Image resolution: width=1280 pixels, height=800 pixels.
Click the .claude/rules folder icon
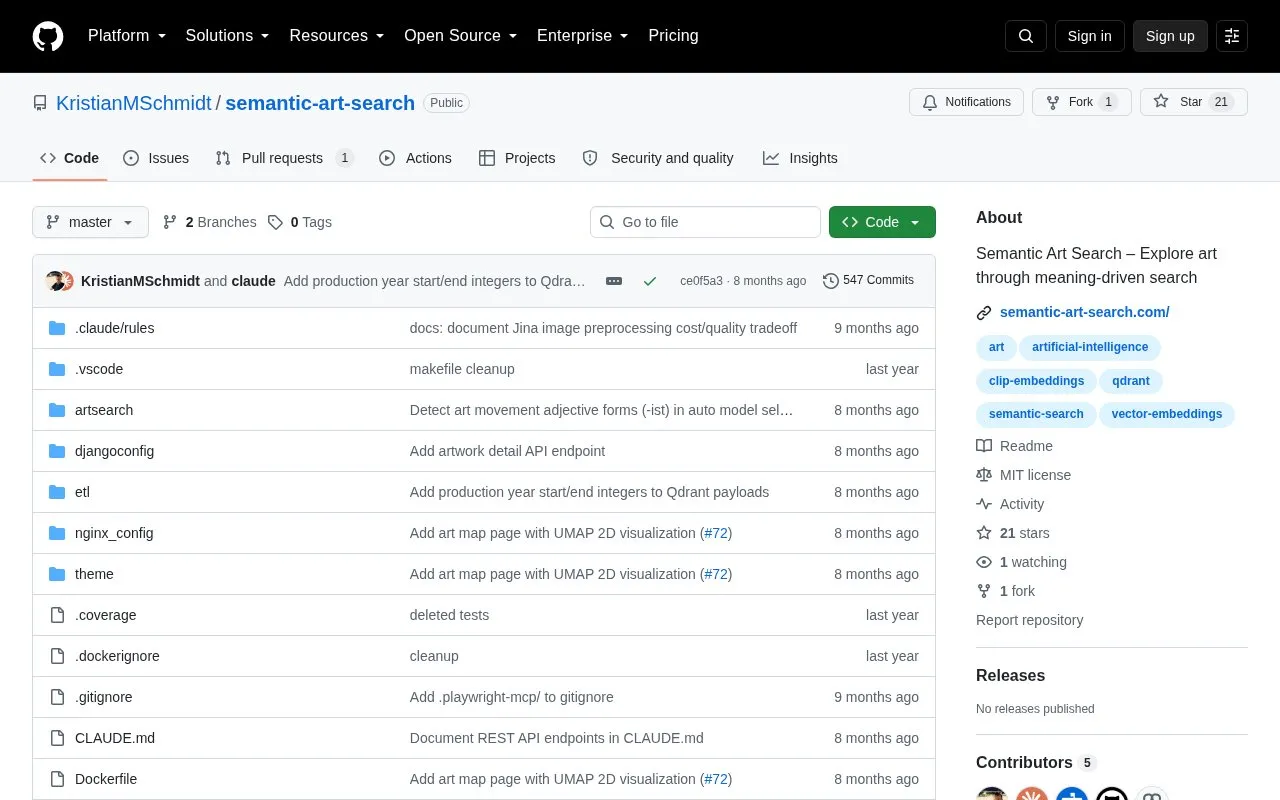57,328
